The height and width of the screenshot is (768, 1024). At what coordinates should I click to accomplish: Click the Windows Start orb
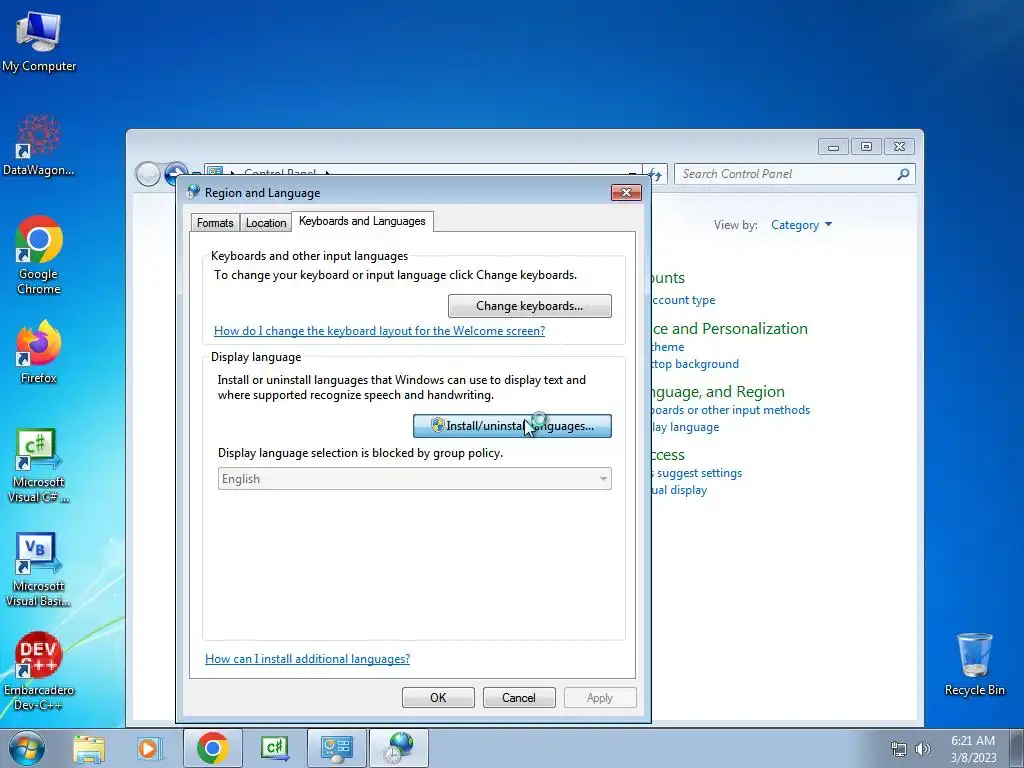27,748
